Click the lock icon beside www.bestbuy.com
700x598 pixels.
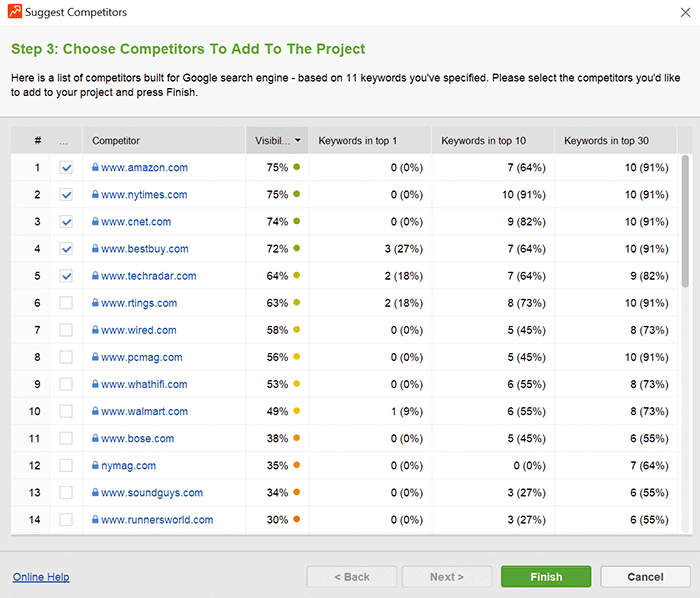[x=95, y=249]
